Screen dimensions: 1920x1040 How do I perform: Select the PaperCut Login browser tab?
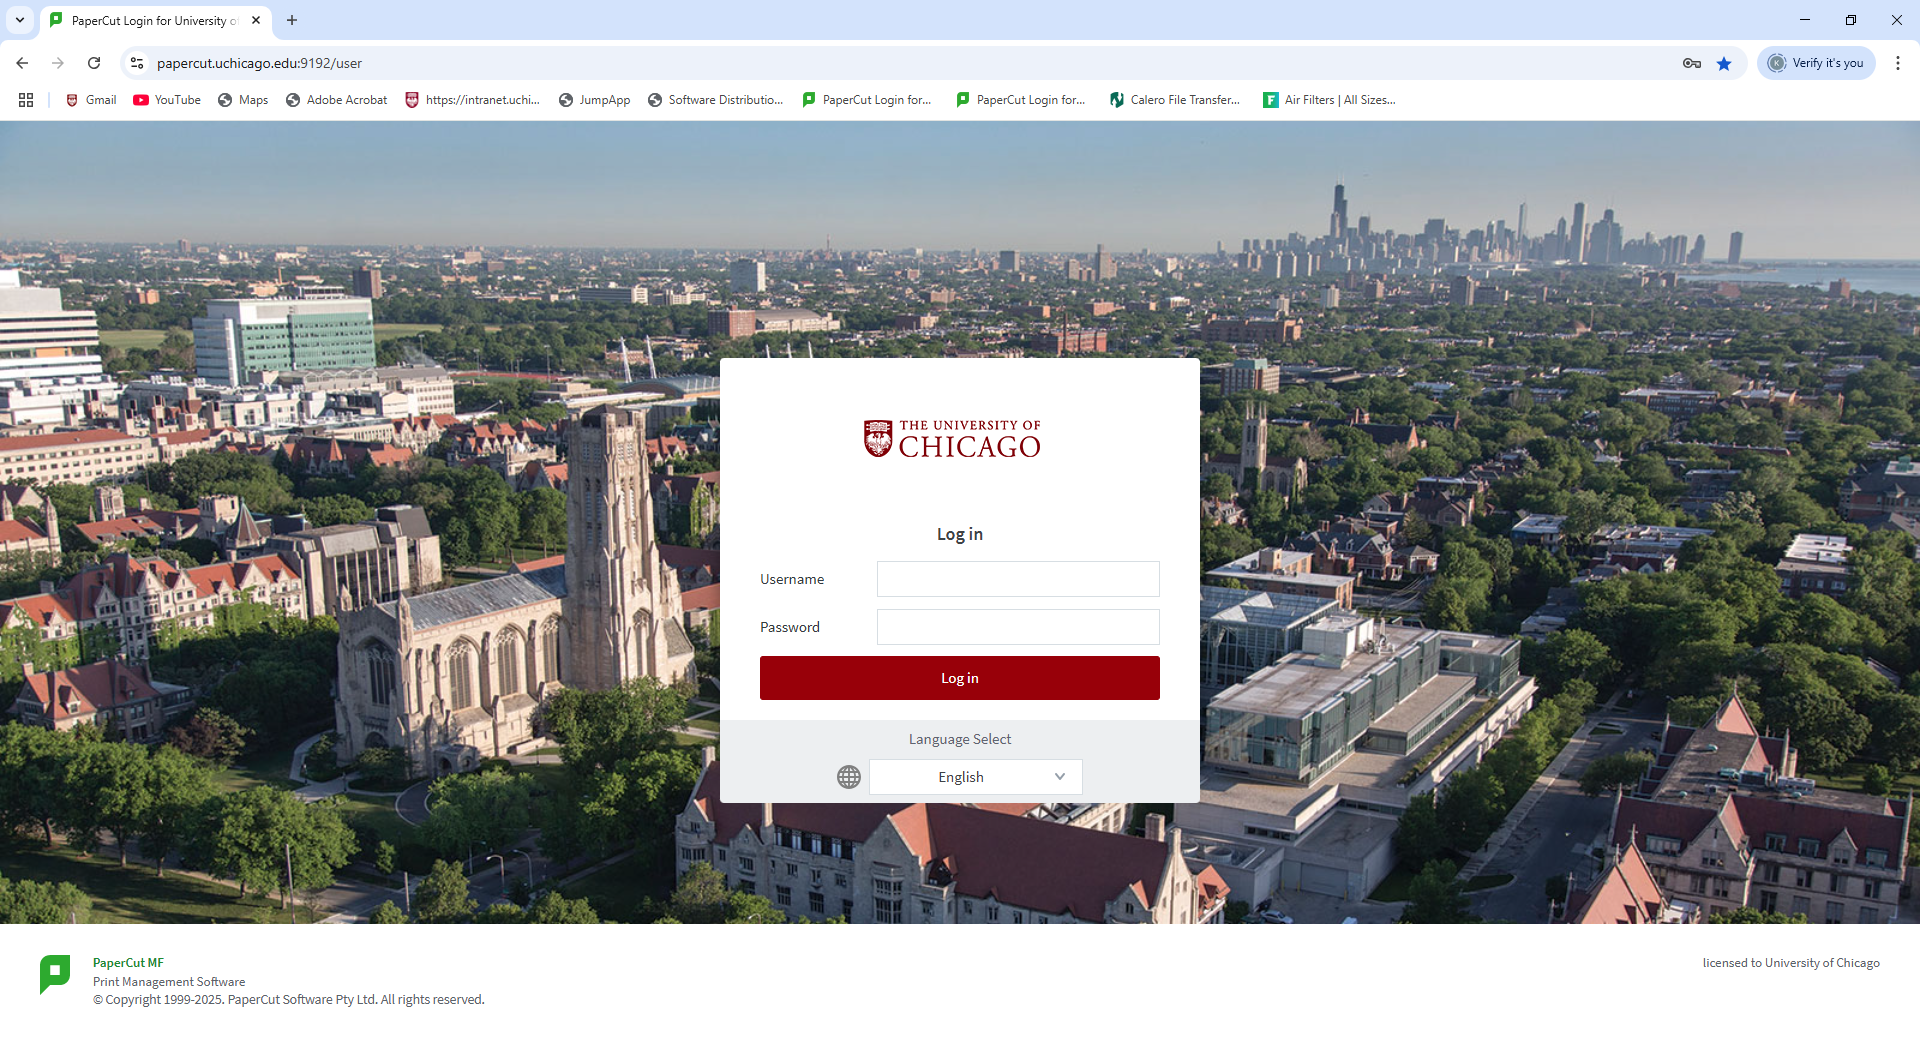click(150, 20)
